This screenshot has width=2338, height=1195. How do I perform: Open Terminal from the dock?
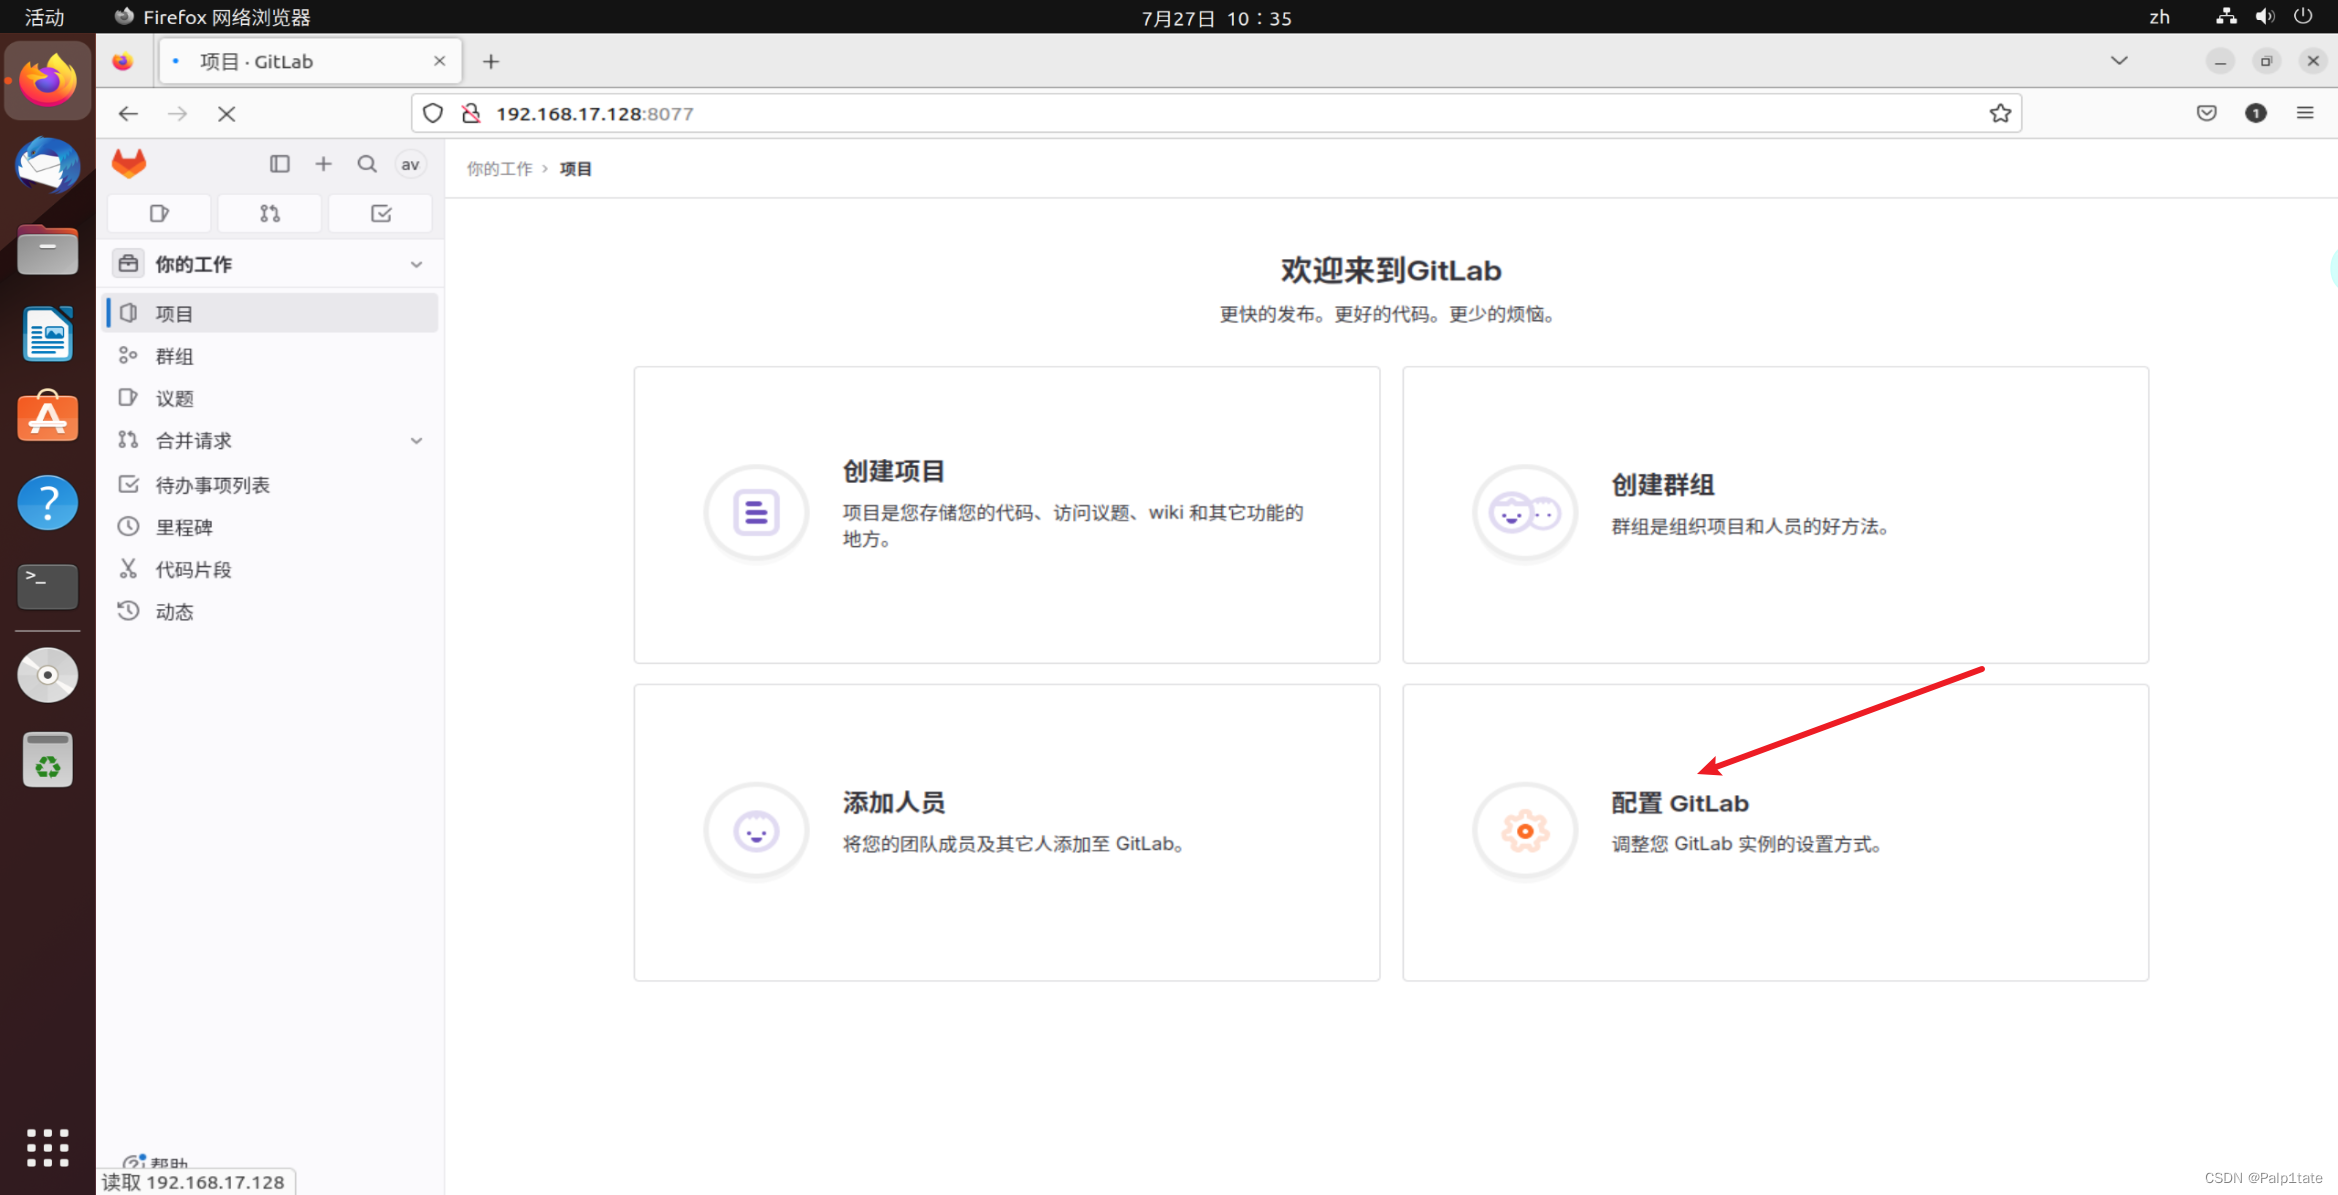click(x=47, y=586)
